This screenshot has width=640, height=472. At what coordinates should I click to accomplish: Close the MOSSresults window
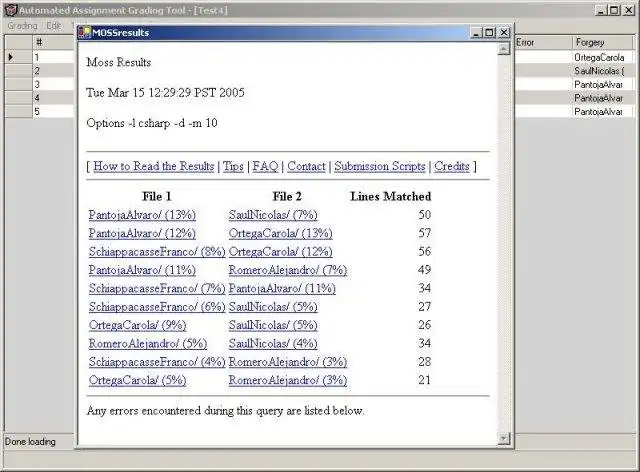[x=504, y=32]
